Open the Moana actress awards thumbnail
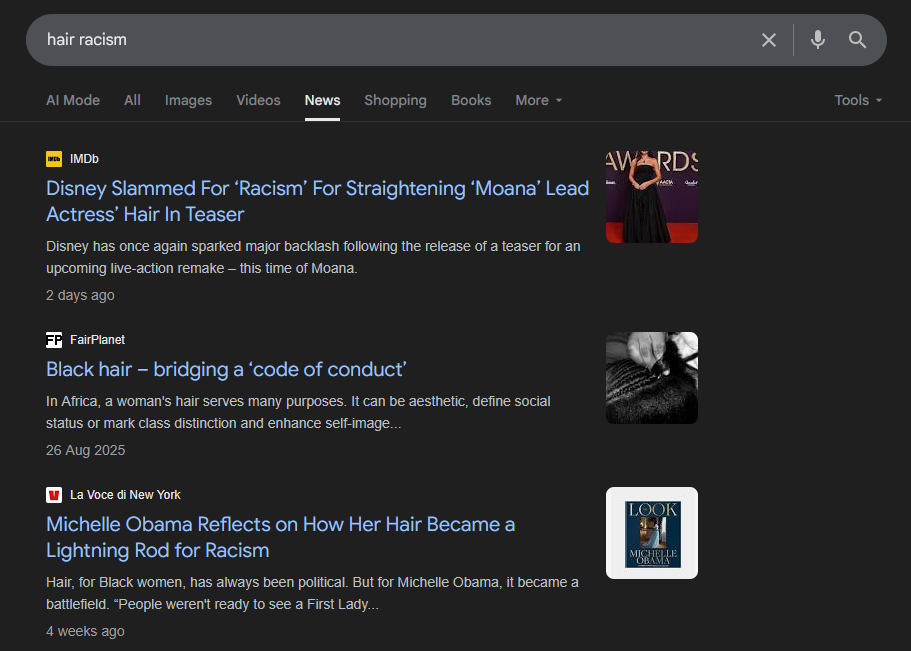 tap(652, 197)
